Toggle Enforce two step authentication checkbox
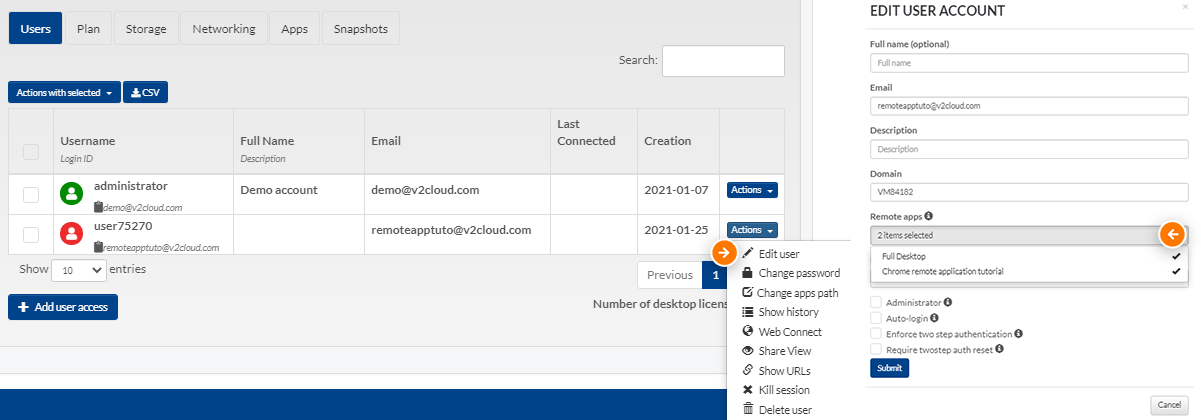Viewport: 1201px width, 420px height. [876, 333]
